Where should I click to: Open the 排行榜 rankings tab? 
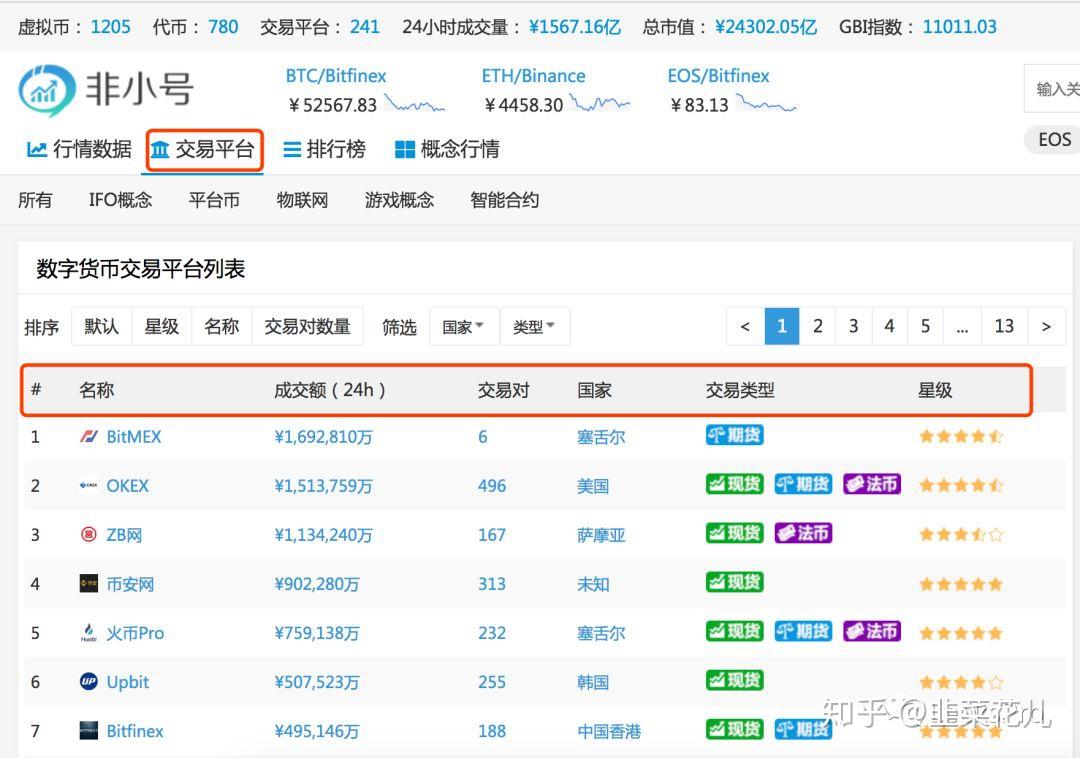tap(324, 149)
